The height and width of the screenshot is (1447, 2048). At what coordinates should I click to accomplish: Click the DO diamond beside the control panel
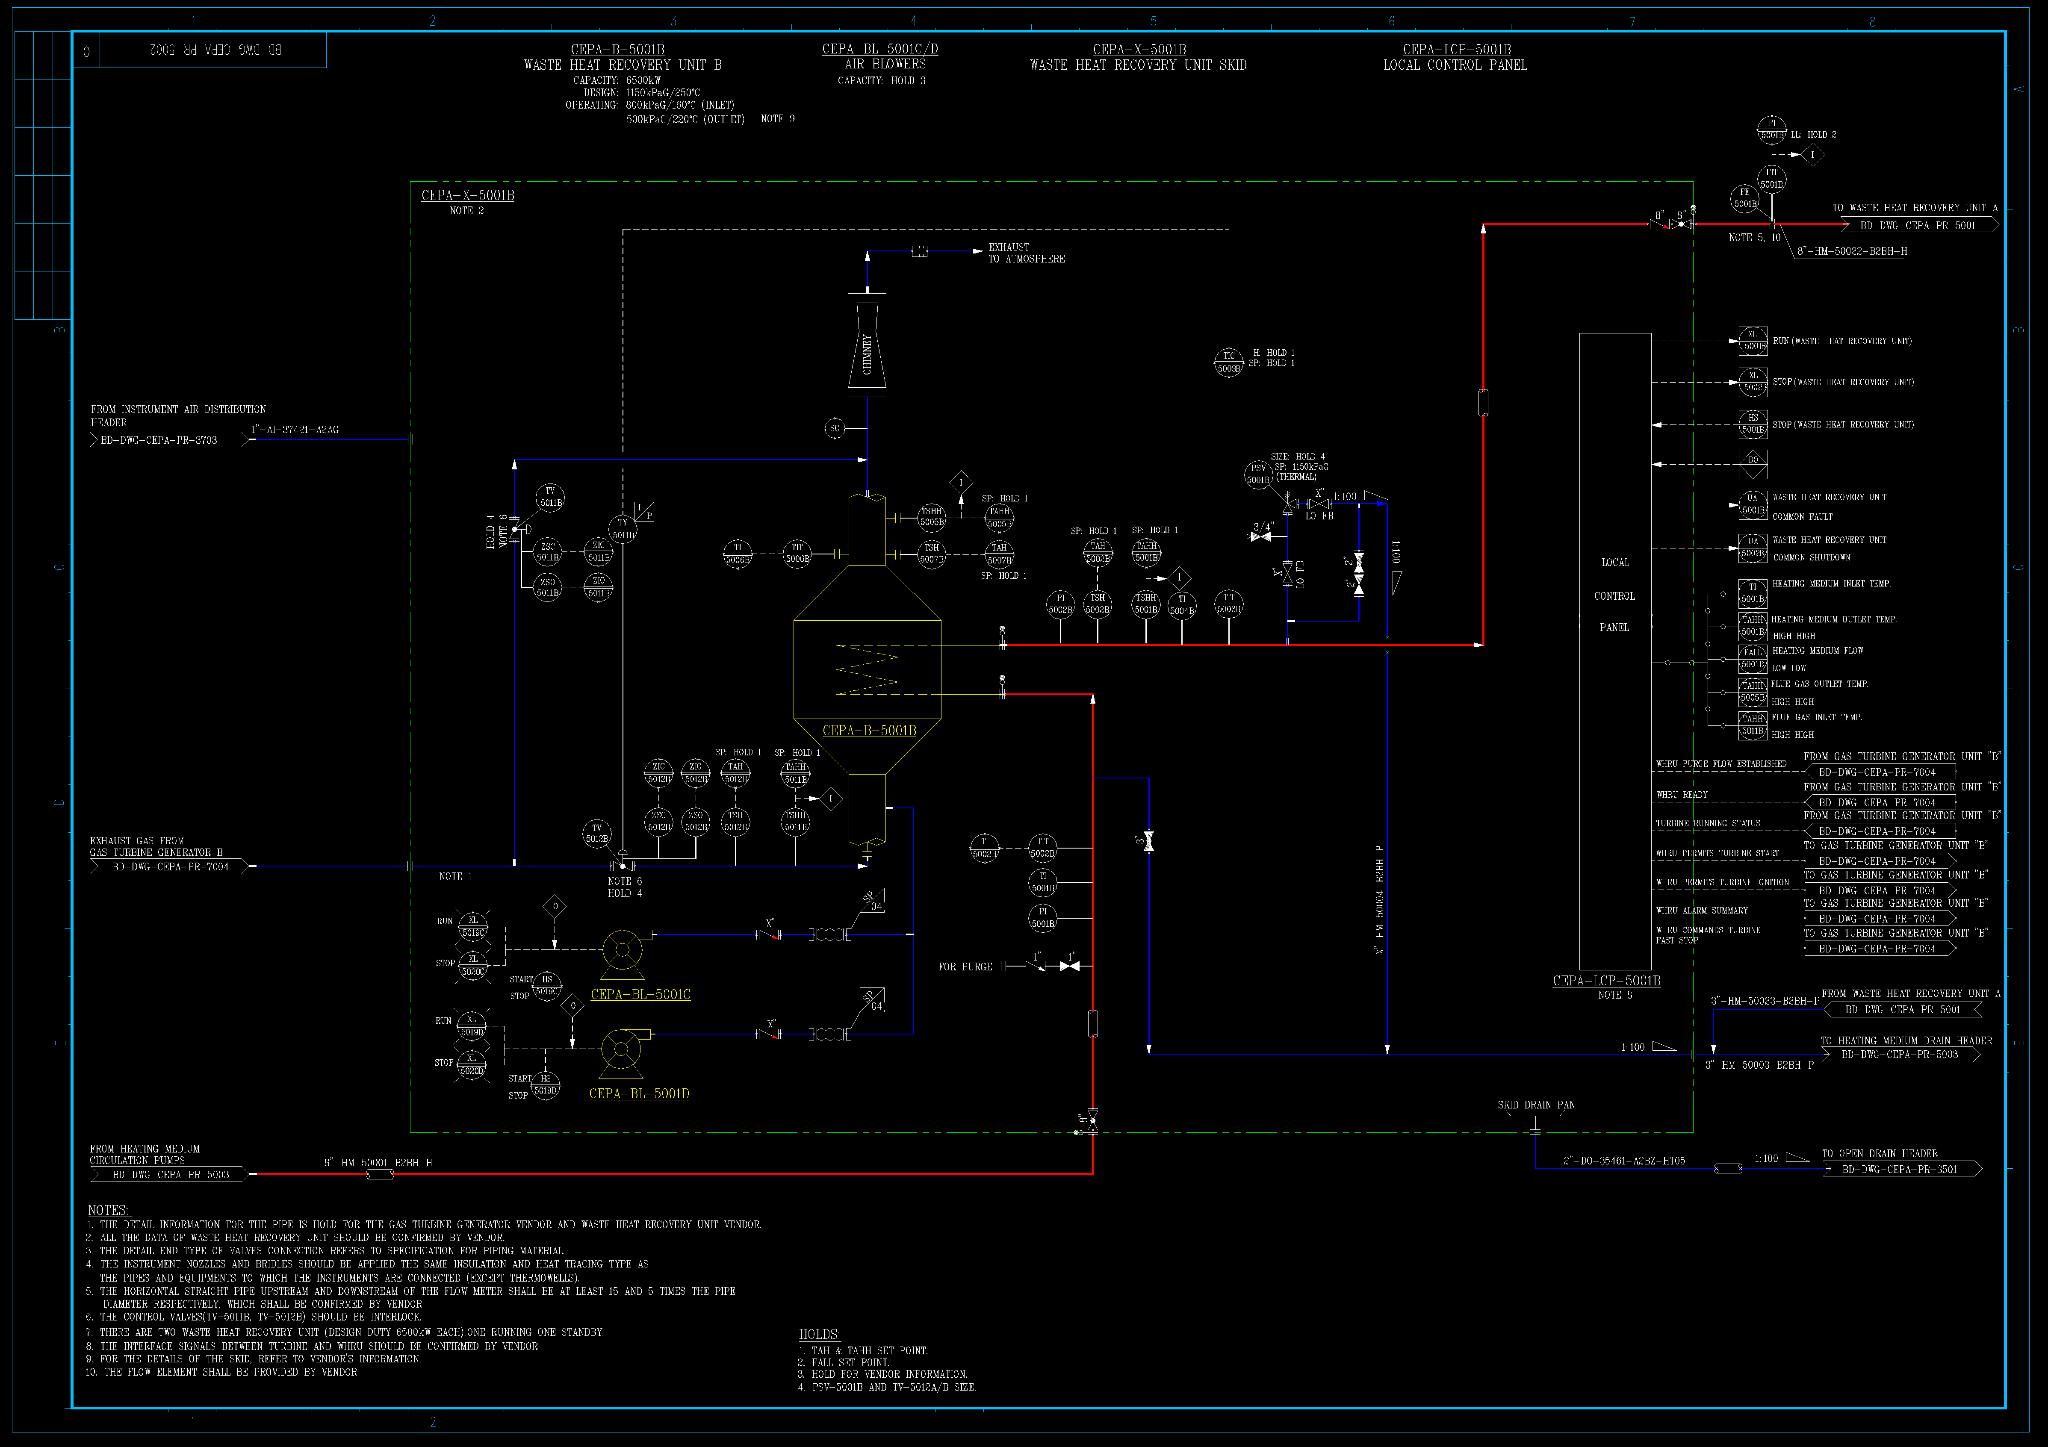point(1754,463)
